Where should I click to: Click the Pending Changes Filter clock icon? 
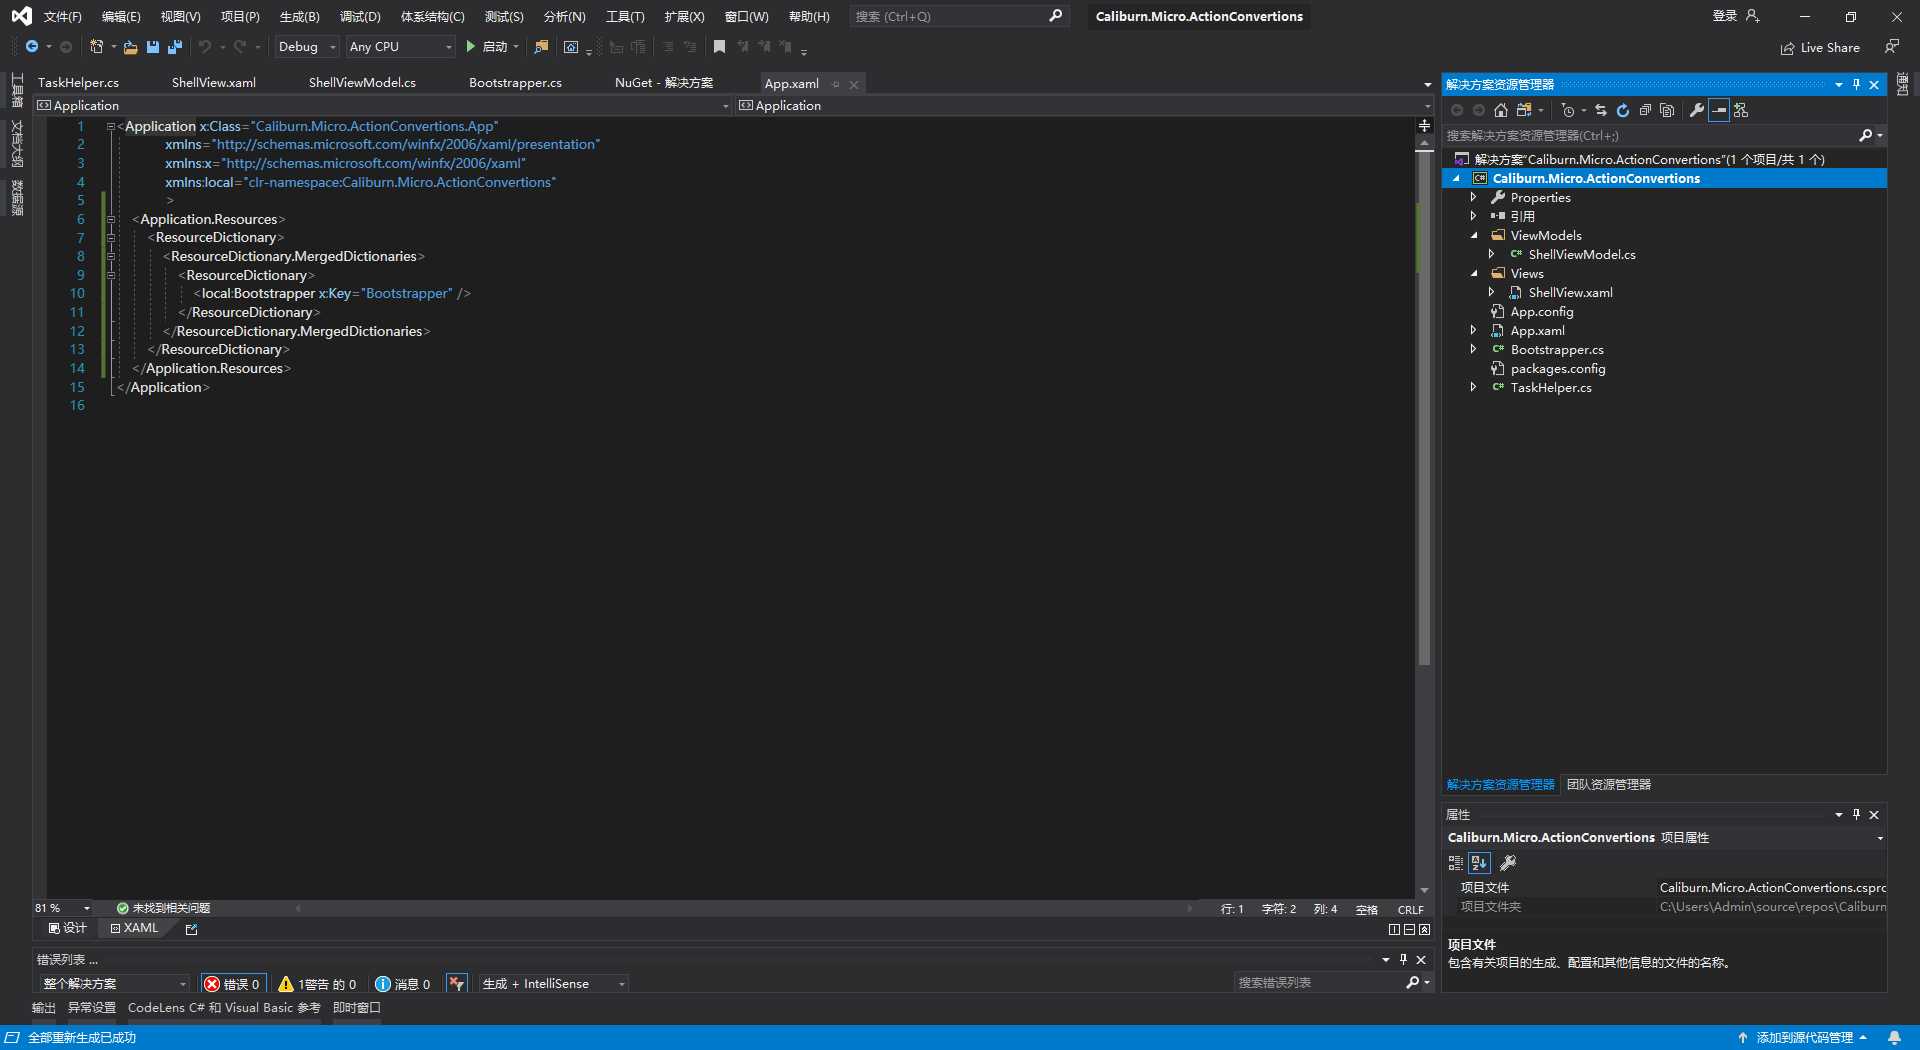pyautogui.click(x=1568, y=110)
